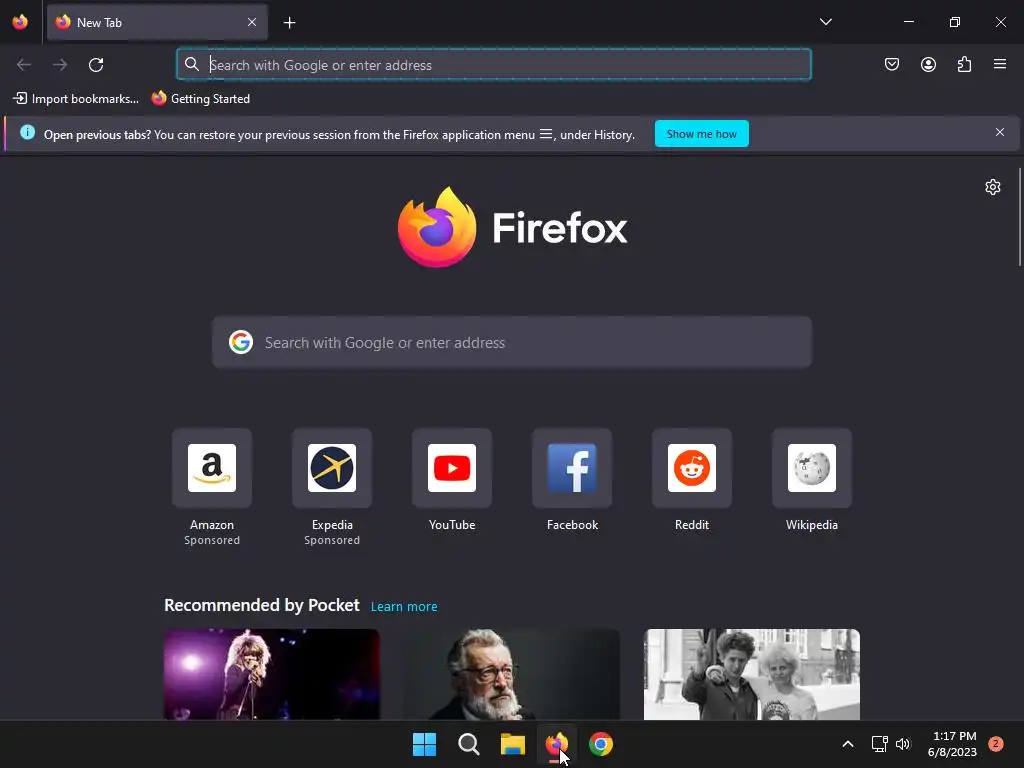Click the Firefox logo on page
This screenshot has height=768, width=1024.
pos(512,227)
